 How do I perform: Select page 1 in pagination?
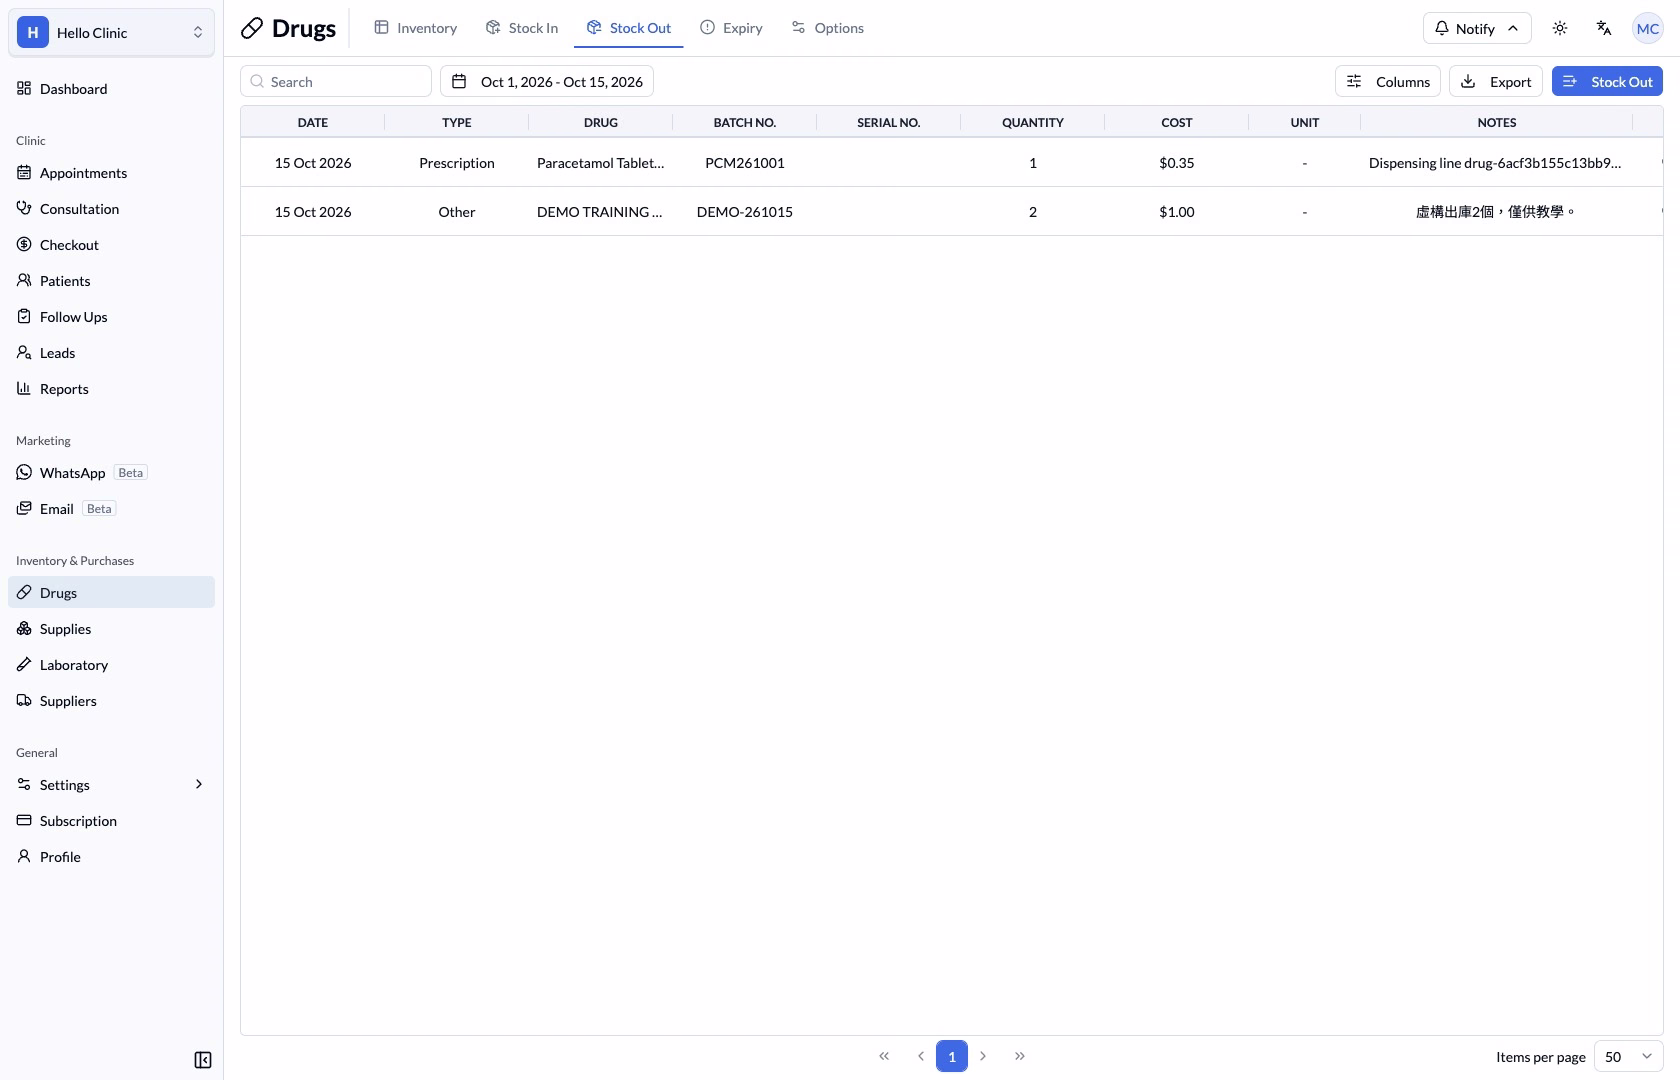[952, 1056]
